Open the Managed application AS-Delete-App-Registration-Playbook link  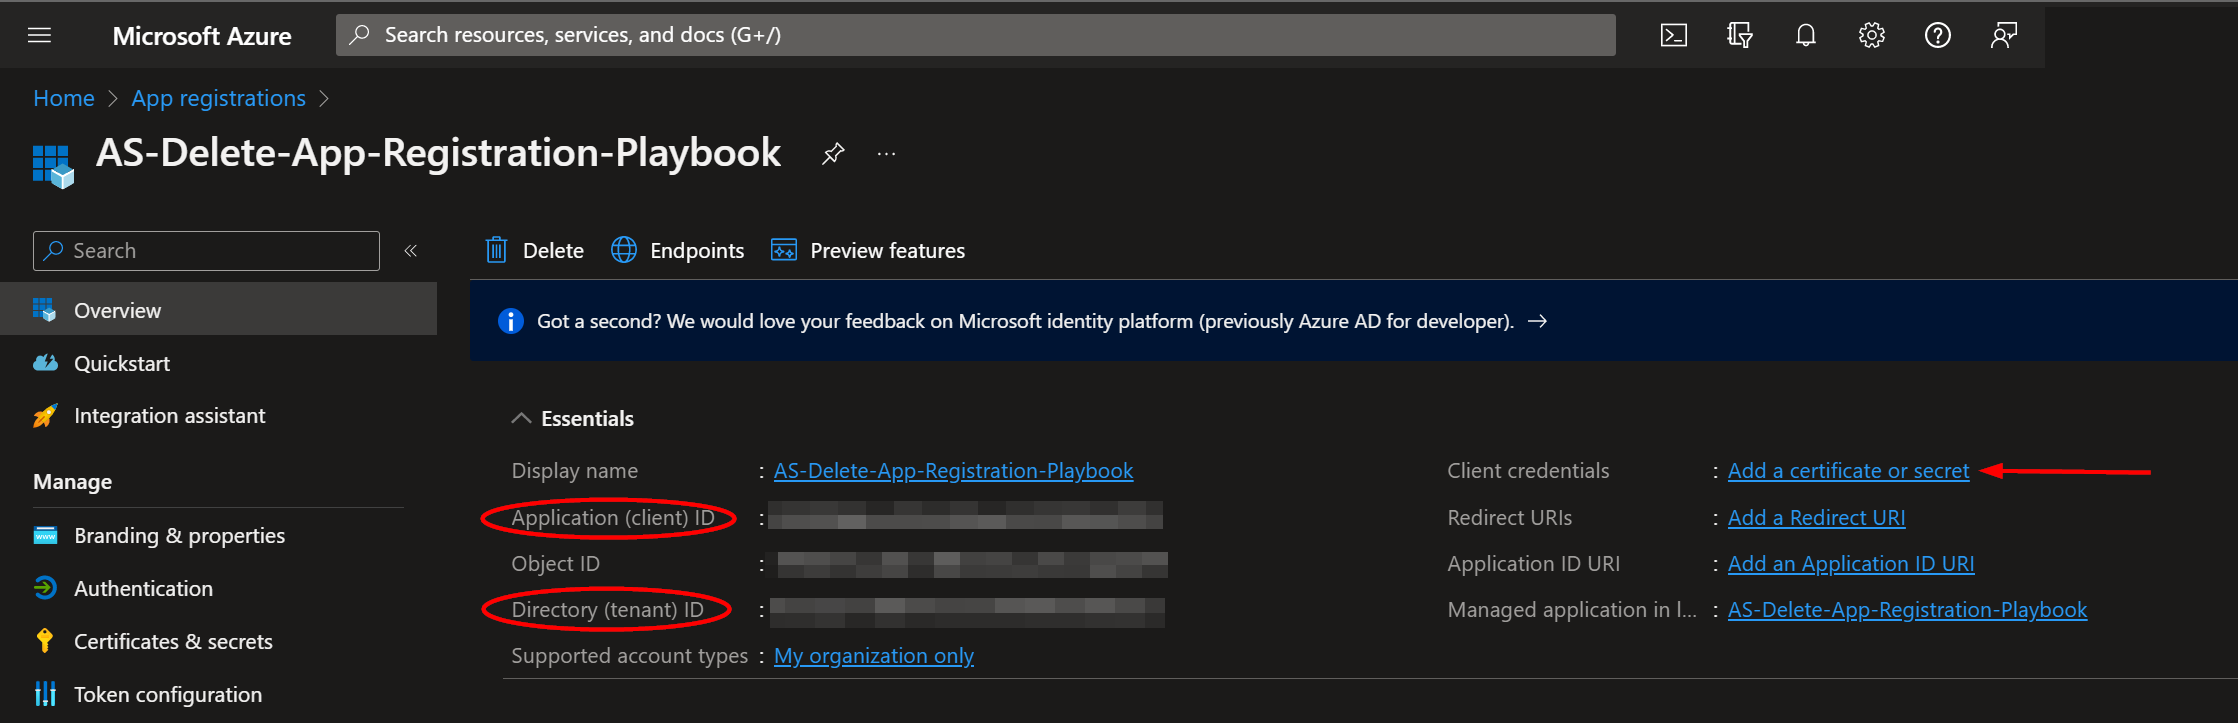click(1907, 610)
